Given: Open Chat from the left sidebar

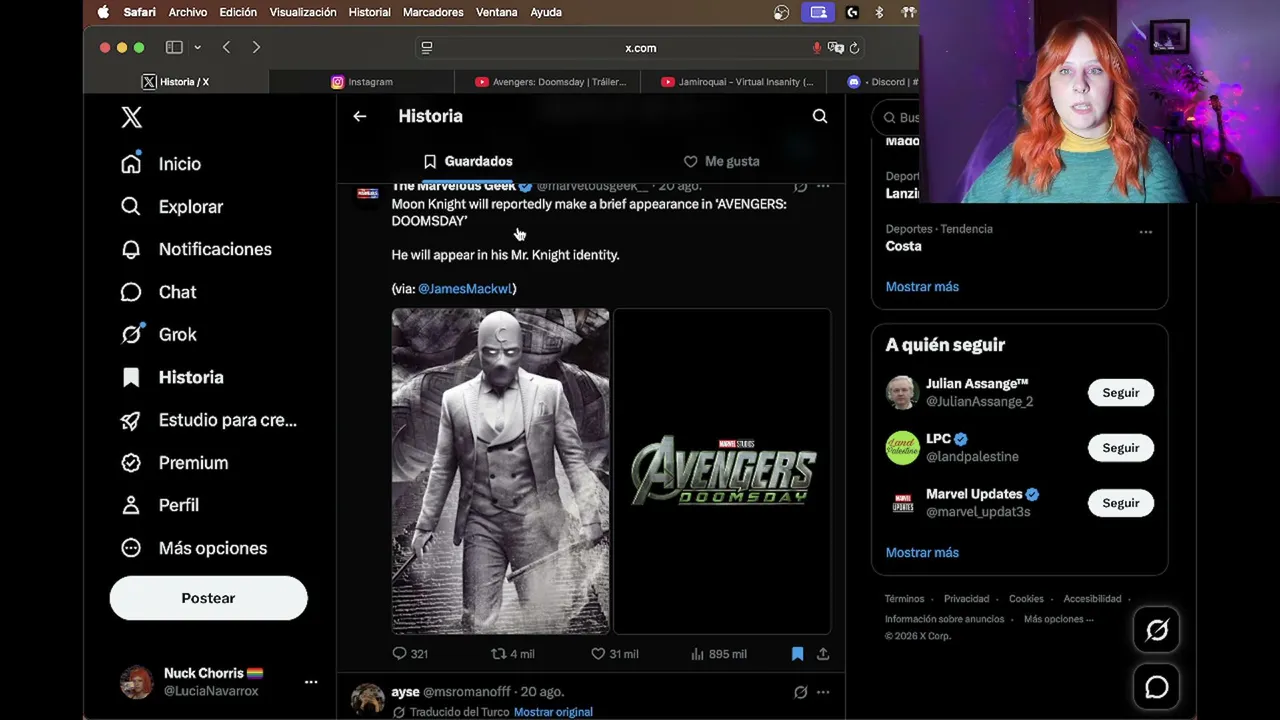Looking at the screenshot, I should [x=158, y=292].
